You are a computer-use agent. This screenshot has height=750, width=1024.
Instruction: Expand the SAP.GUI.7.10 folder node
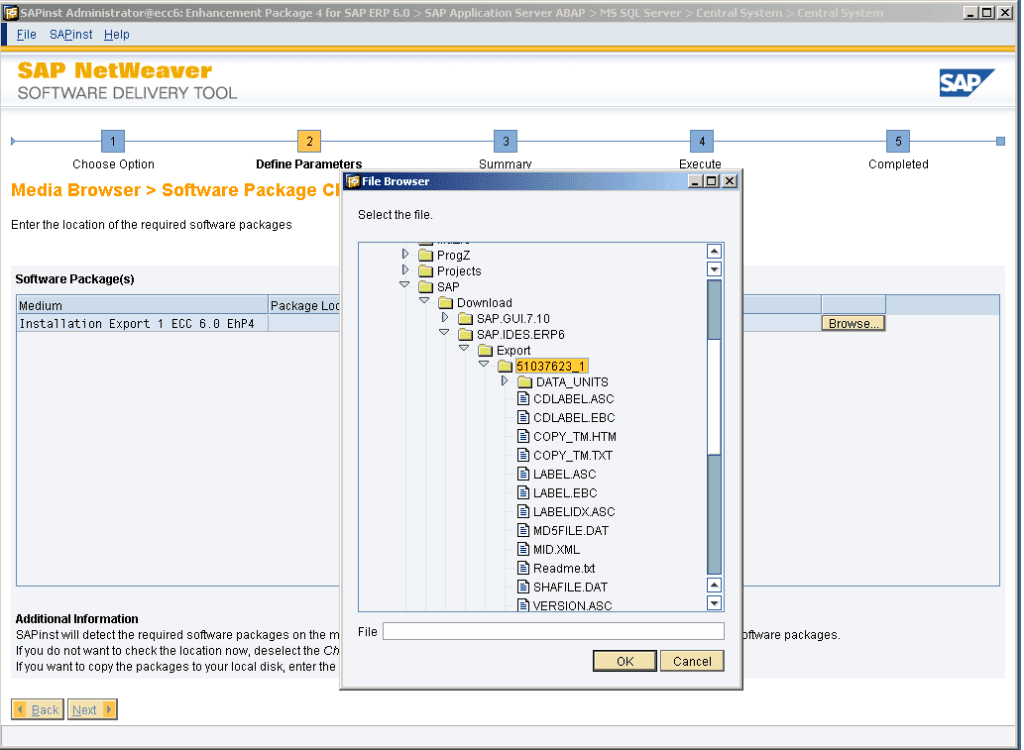point(445,318)
